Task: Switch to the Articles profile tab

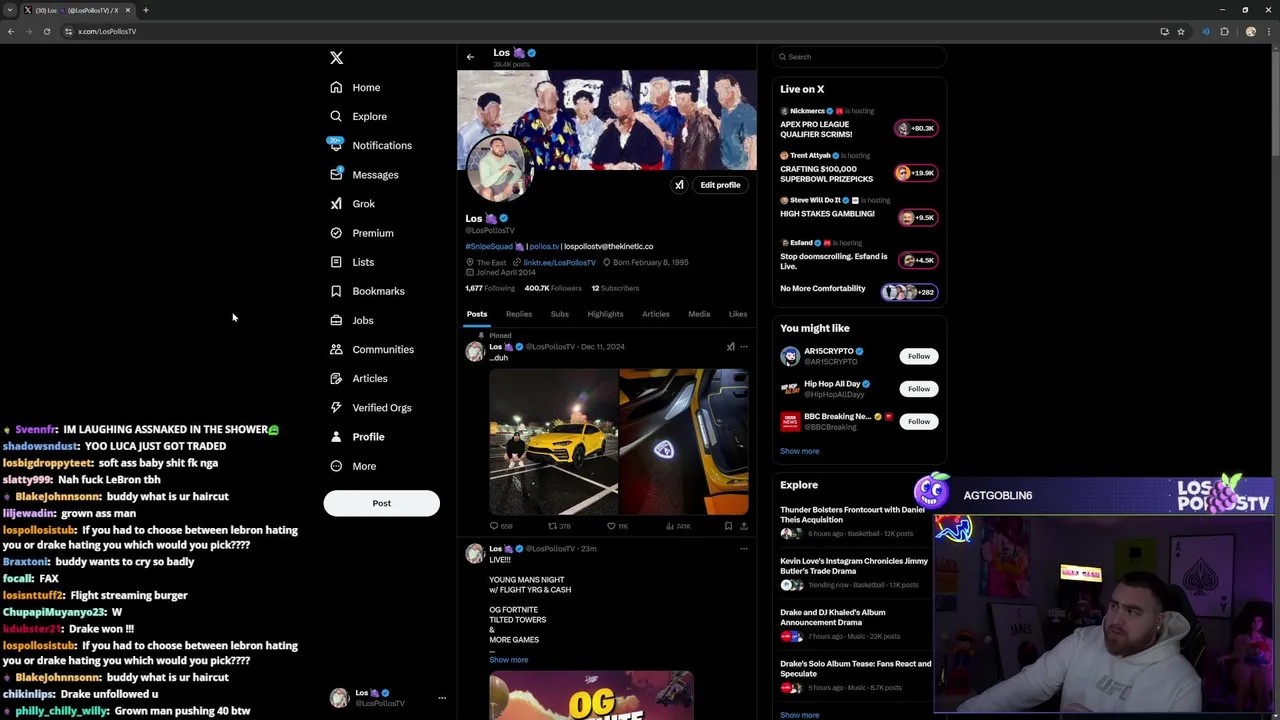Action: click(x=655, y=314)
